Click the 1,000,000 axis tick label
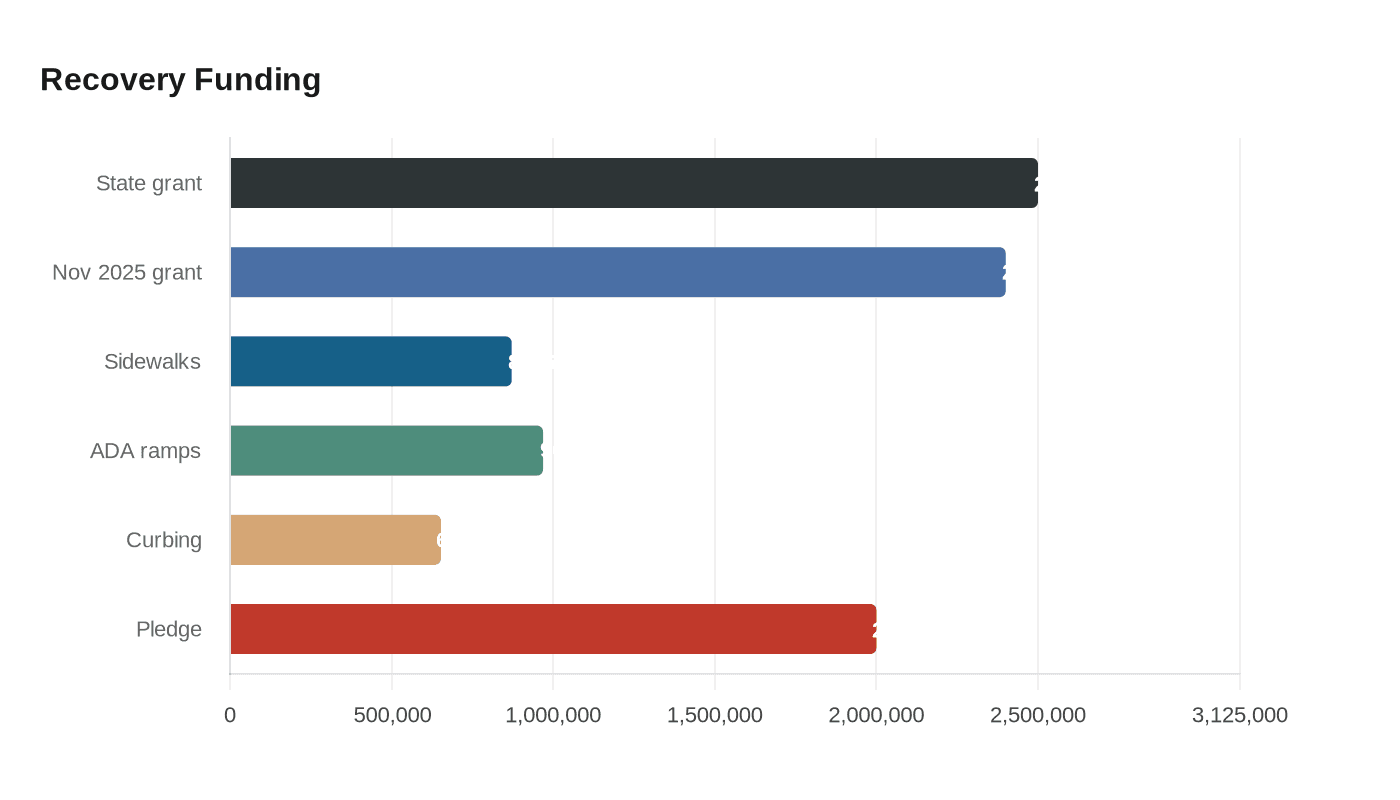1400x800 pixels. point(553,715)
